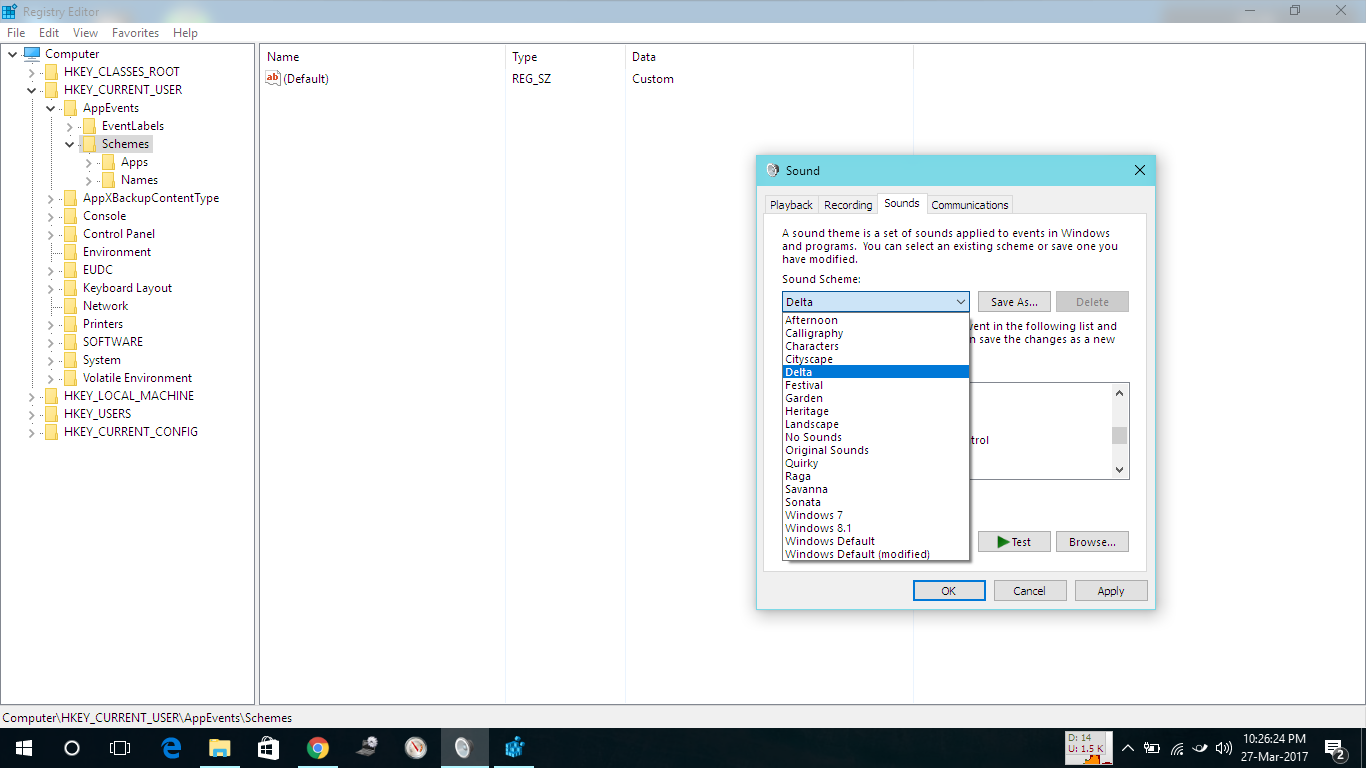This screenshot has height=768, width=1366.
Task: Click the Test button
Action: [x=1014, y=542]
